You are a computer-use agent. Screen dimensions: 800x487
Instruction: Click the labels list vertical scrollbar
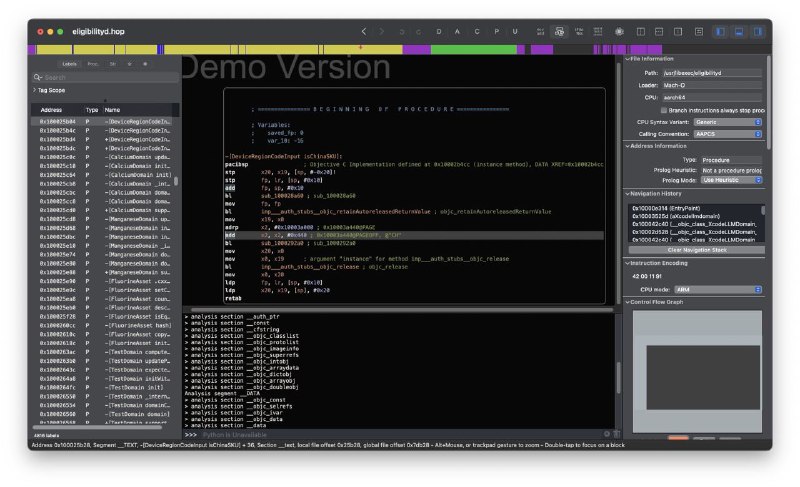(176, 181)
